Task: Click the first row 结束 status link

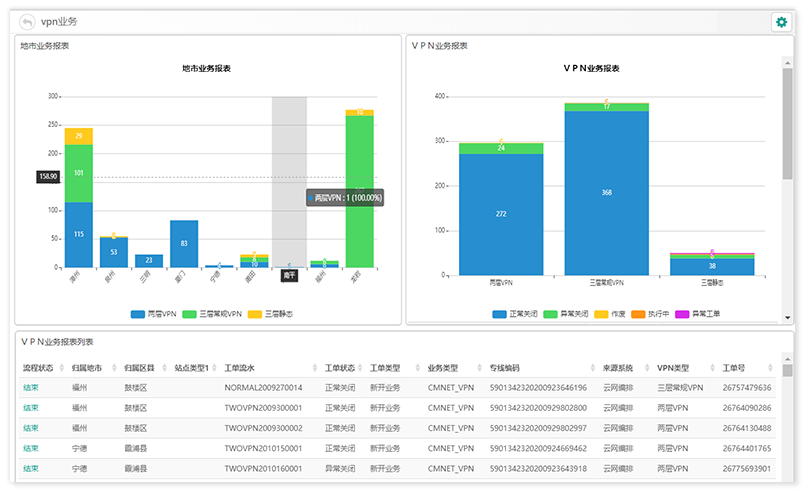Action: [31, 387]
